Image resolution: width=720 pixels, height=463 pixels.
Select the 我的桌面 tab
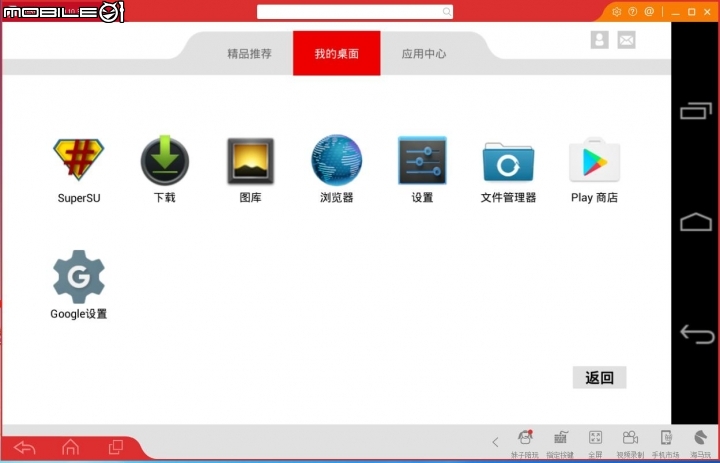click(x=337, y=53)
